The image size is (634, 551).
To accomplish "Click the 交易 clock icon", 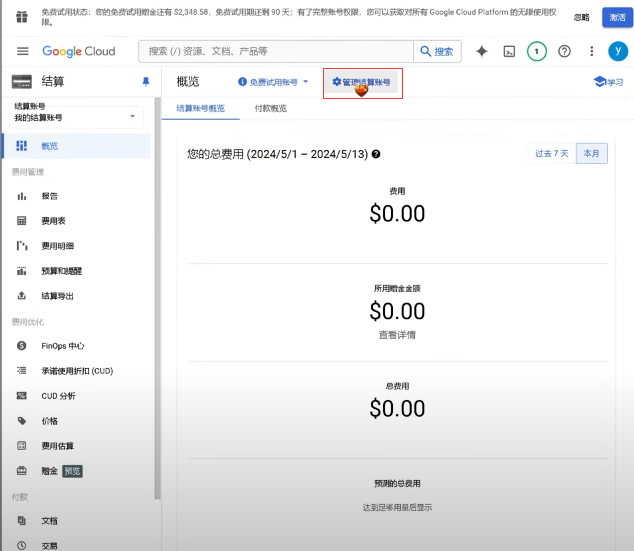I will click(x=21, y=545).
